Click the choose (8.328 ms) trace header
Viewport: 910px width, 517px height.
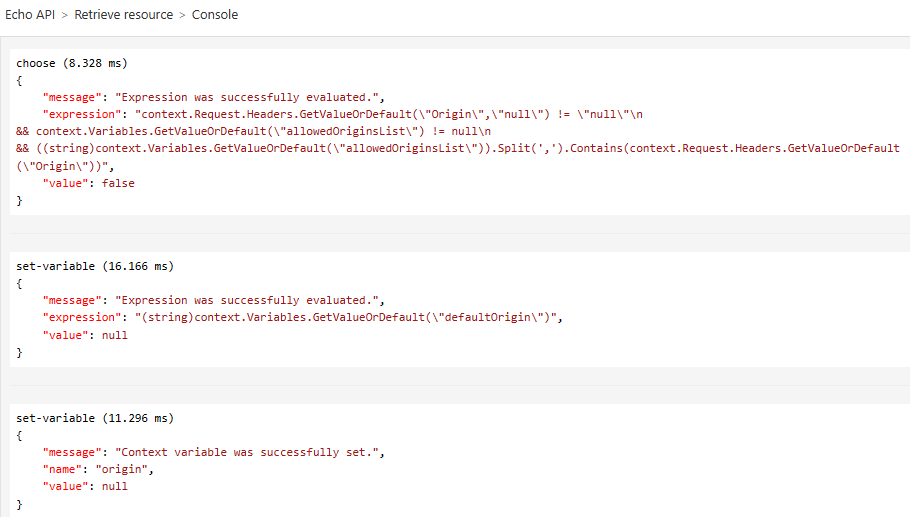click(72, 63)
